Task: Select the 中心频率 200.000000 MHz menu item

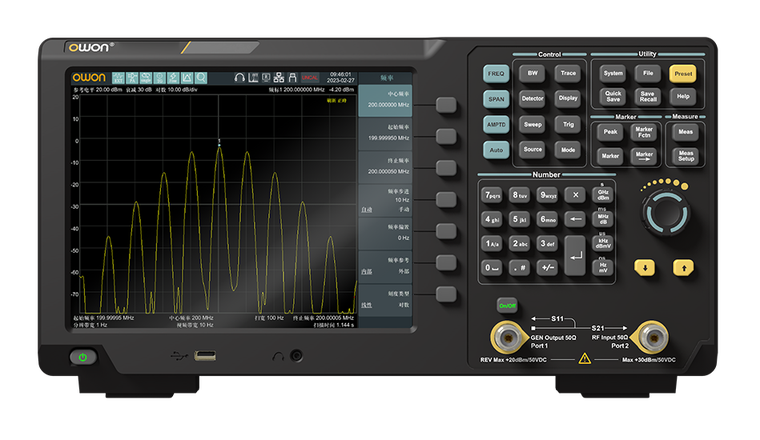Action: click(385, 100)
